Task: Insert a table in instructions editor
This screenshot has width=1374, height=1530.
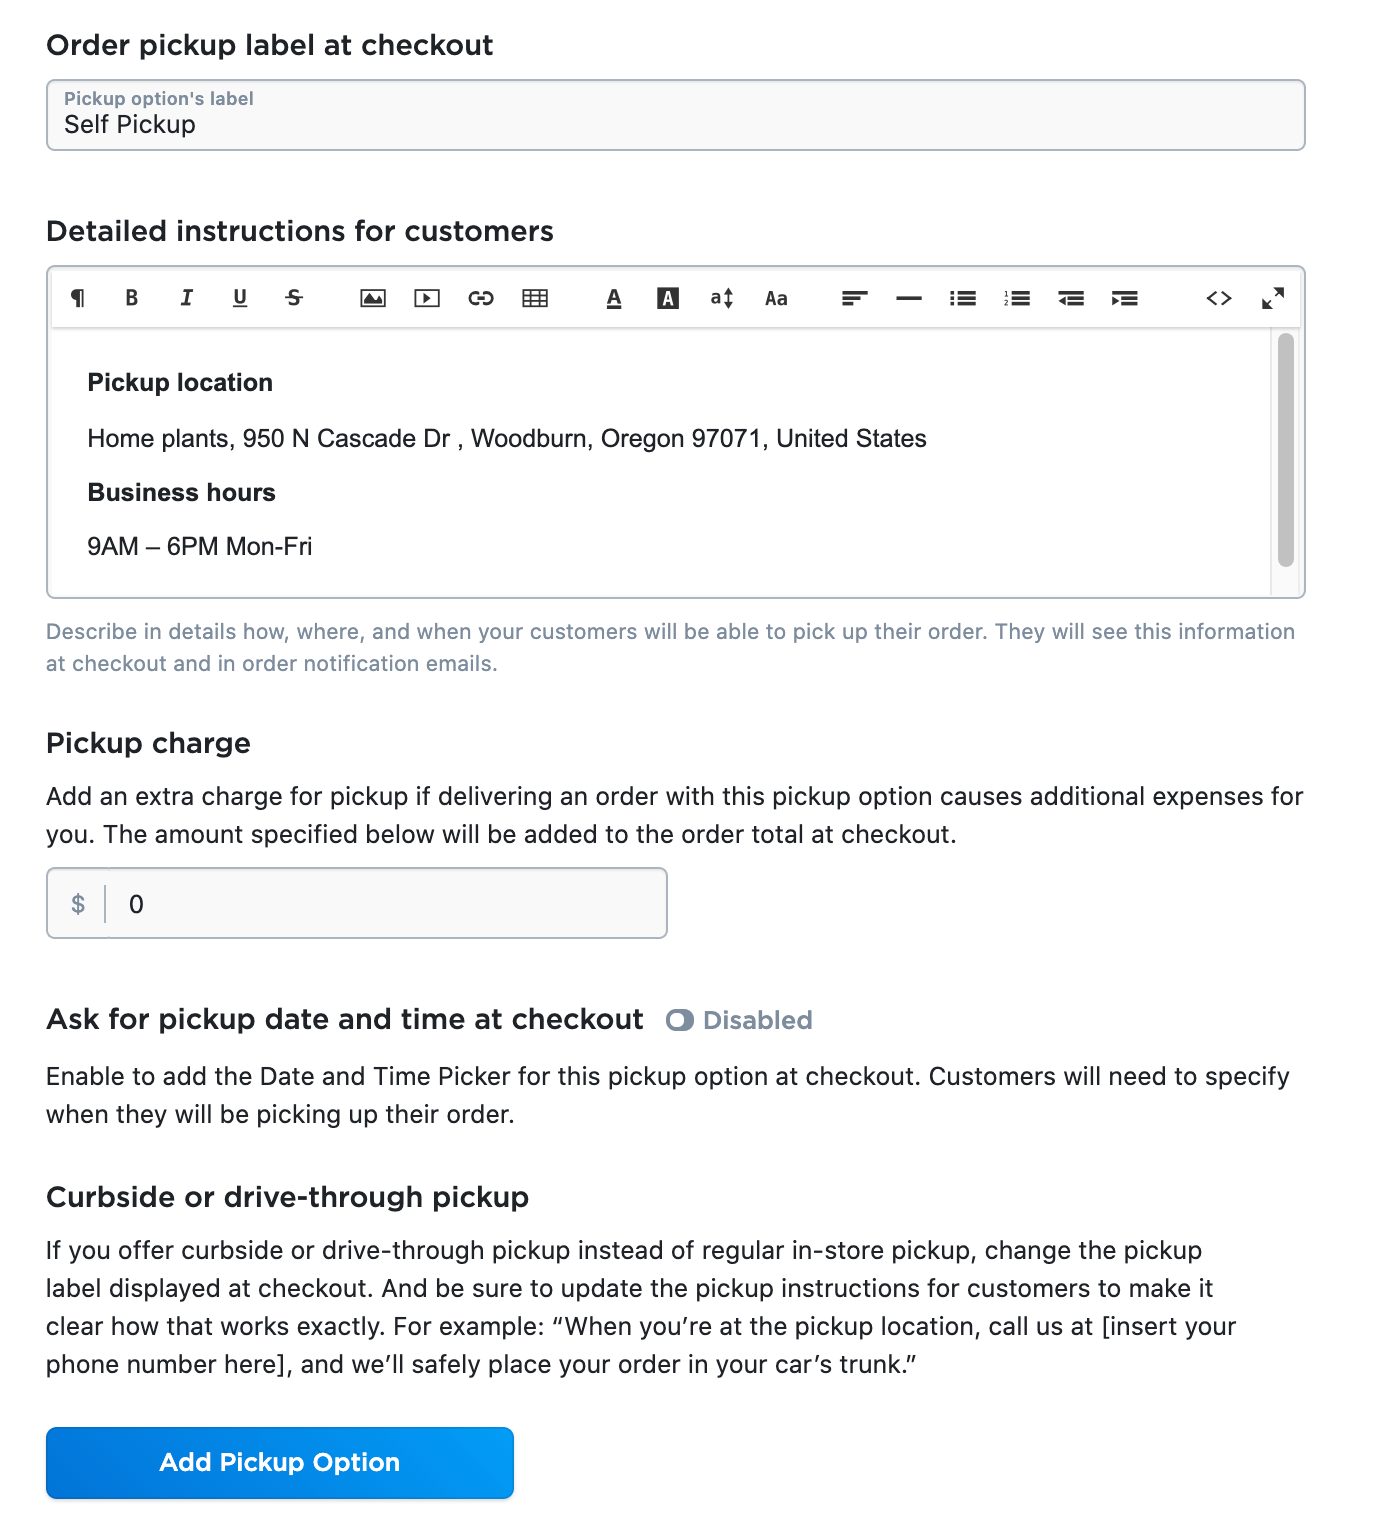Action: pyautogui.click(x=535, y=298)
